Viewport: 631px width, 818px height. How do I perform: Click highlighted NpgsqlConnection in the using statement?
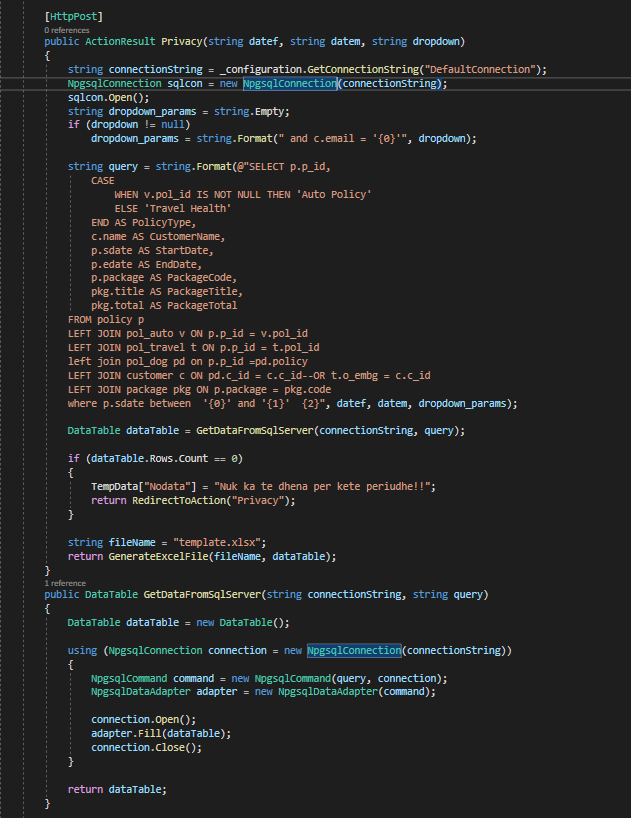354,650
